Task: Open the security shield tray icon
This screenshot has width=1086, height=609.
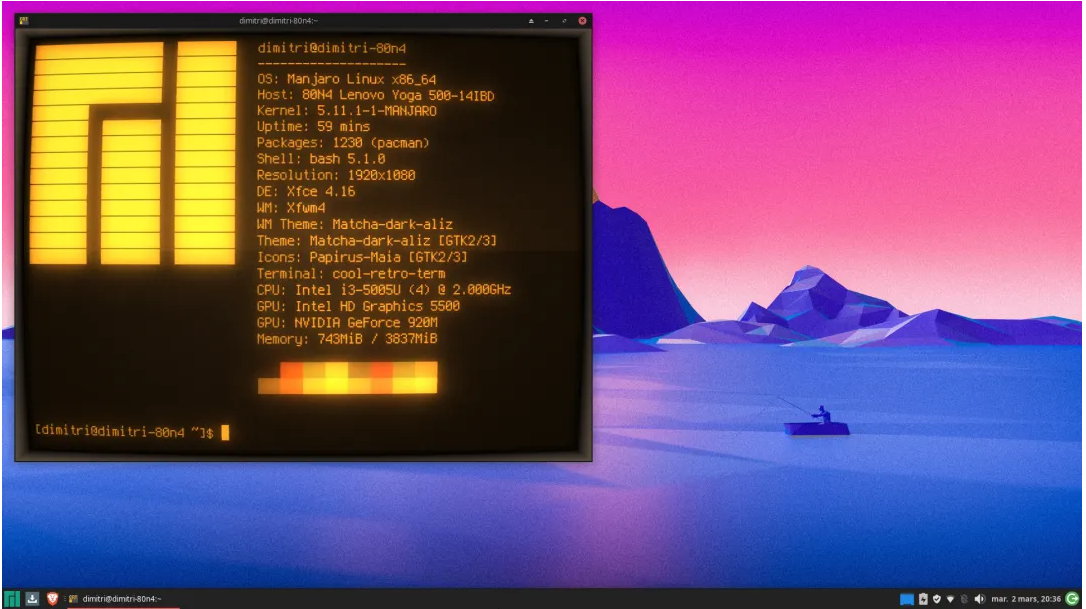Action: coord(938,597)
